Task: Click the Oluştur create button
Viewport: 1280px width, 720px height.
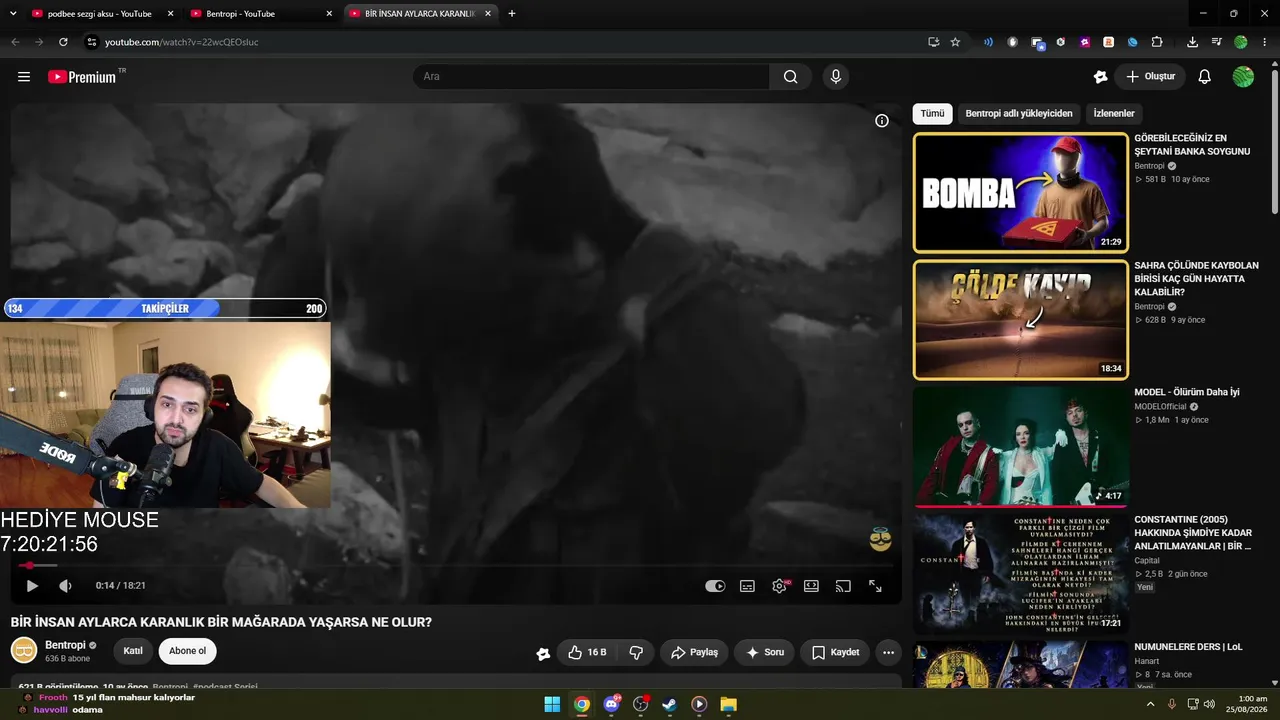Action: (1150, 77)
